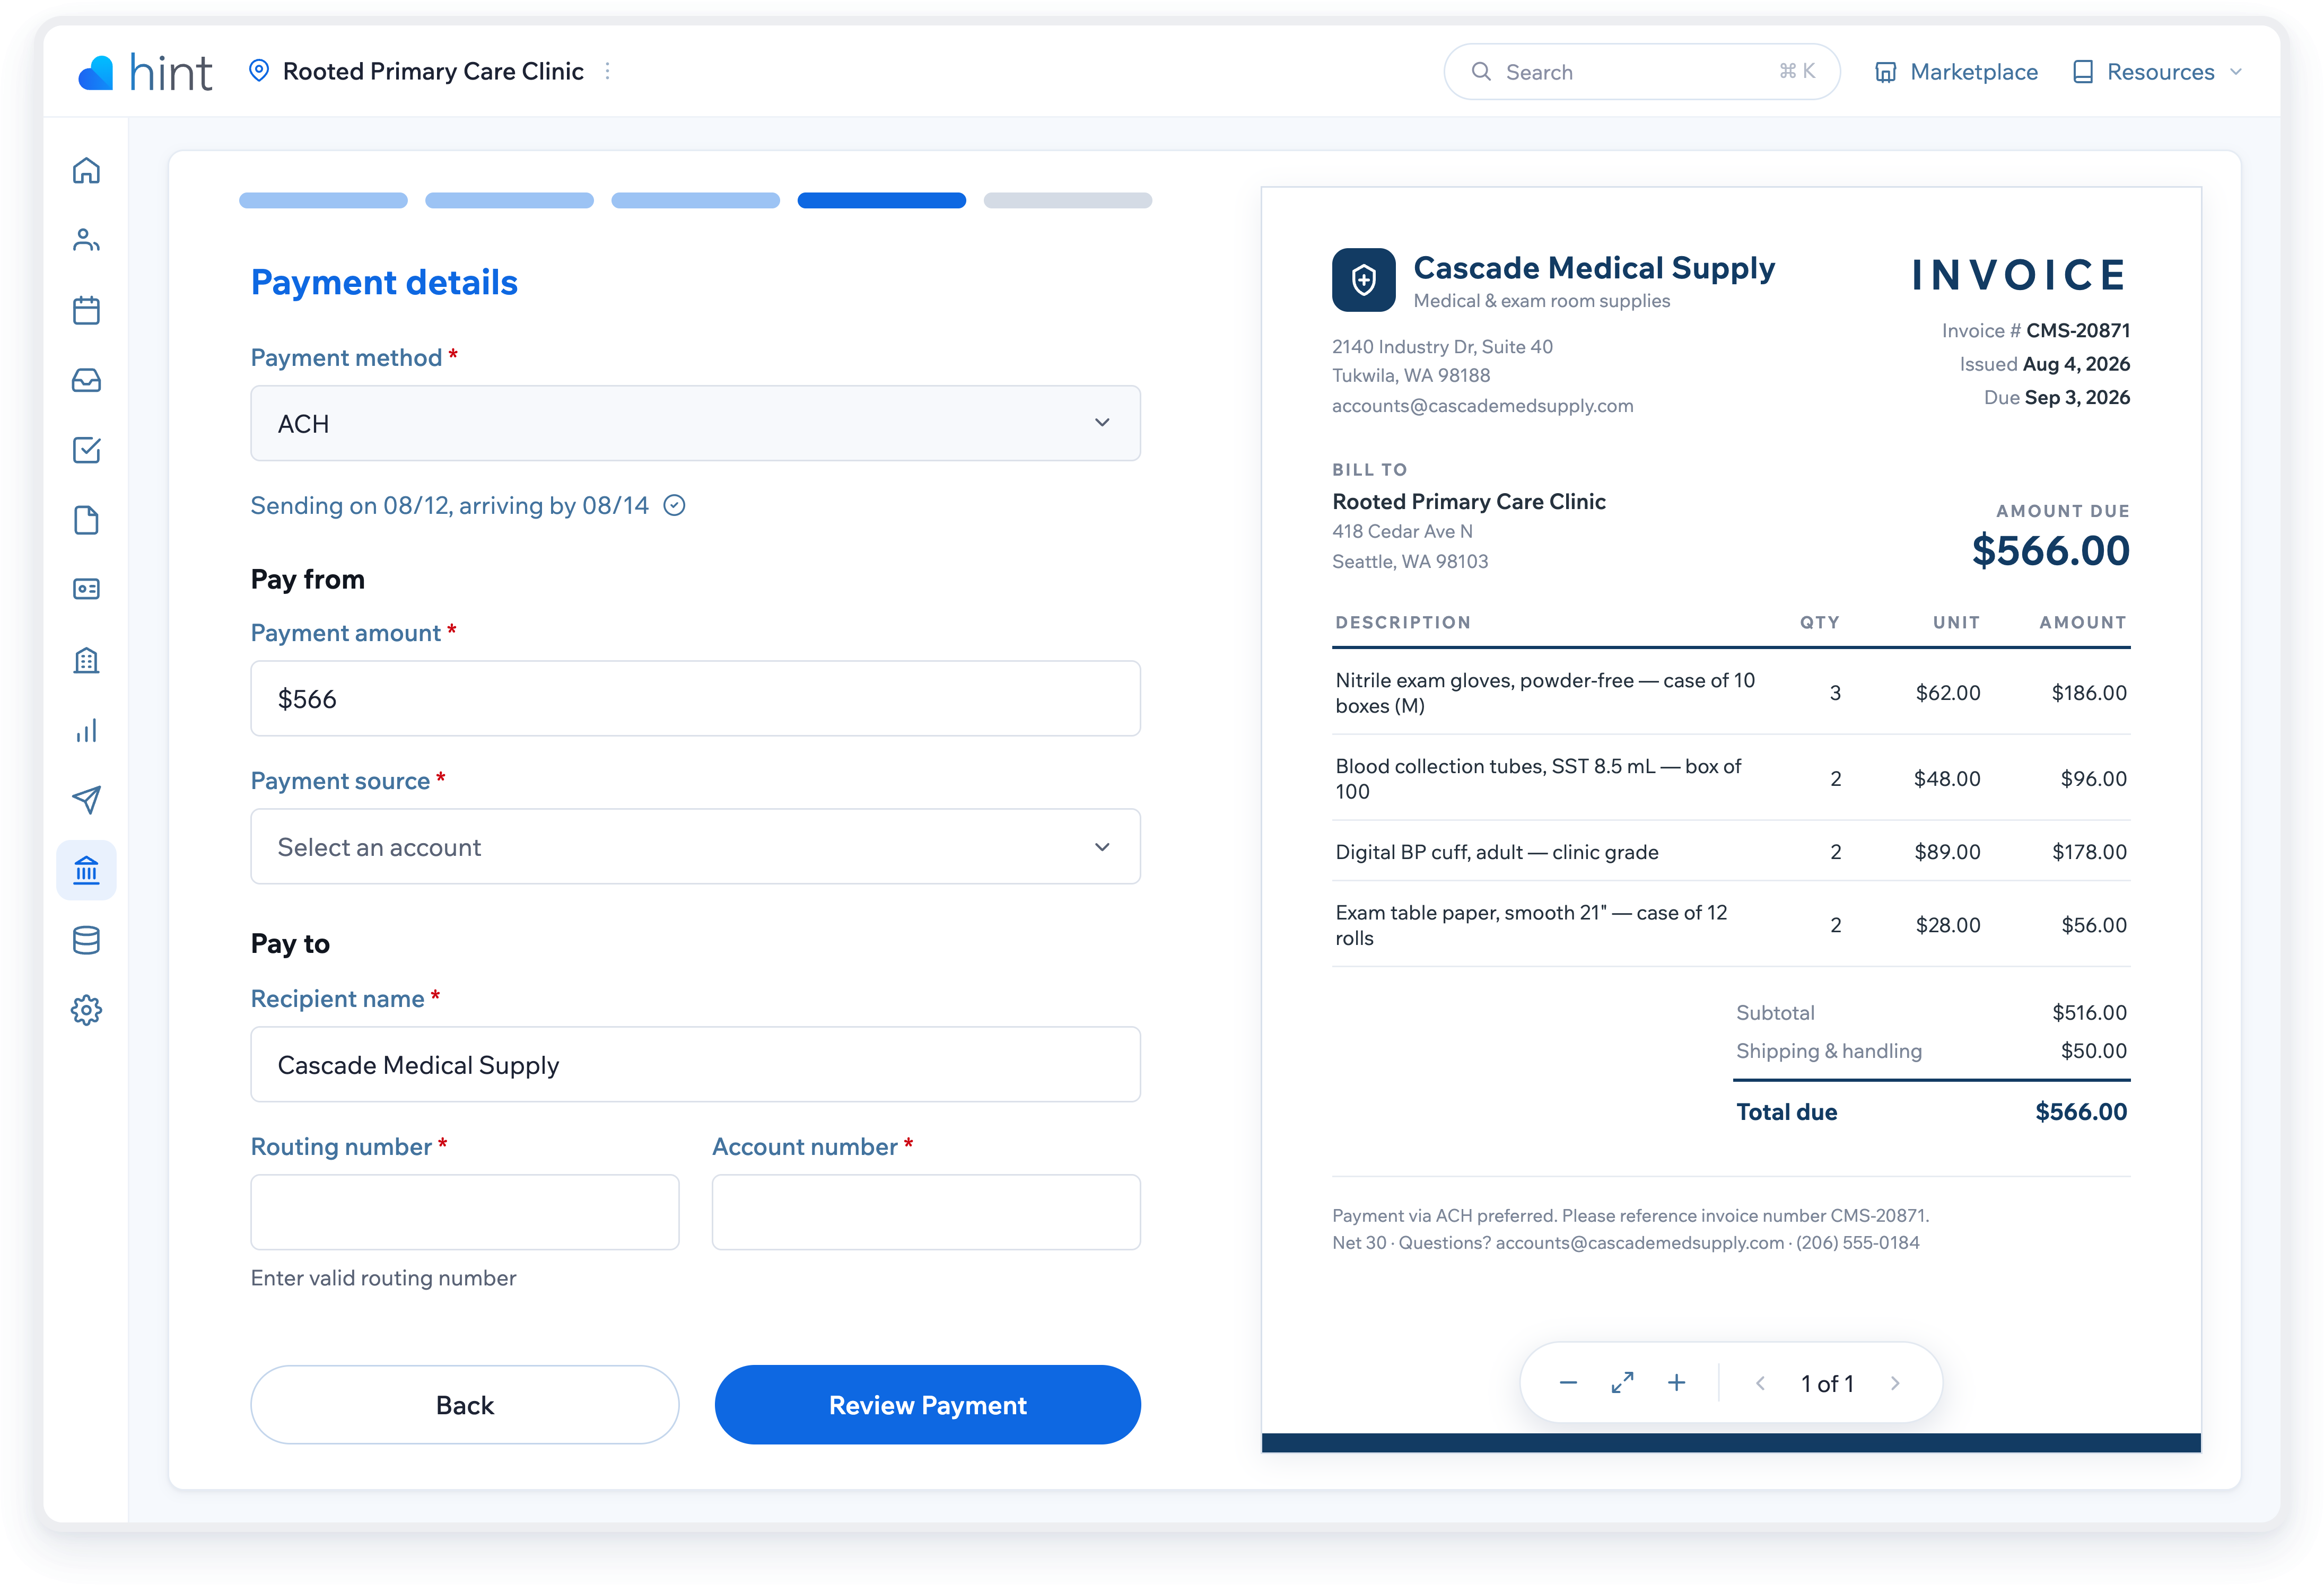Select Rooted Primary Care Clinic location
This screenshot has width=2324, height=1585.
click(433, 71)
